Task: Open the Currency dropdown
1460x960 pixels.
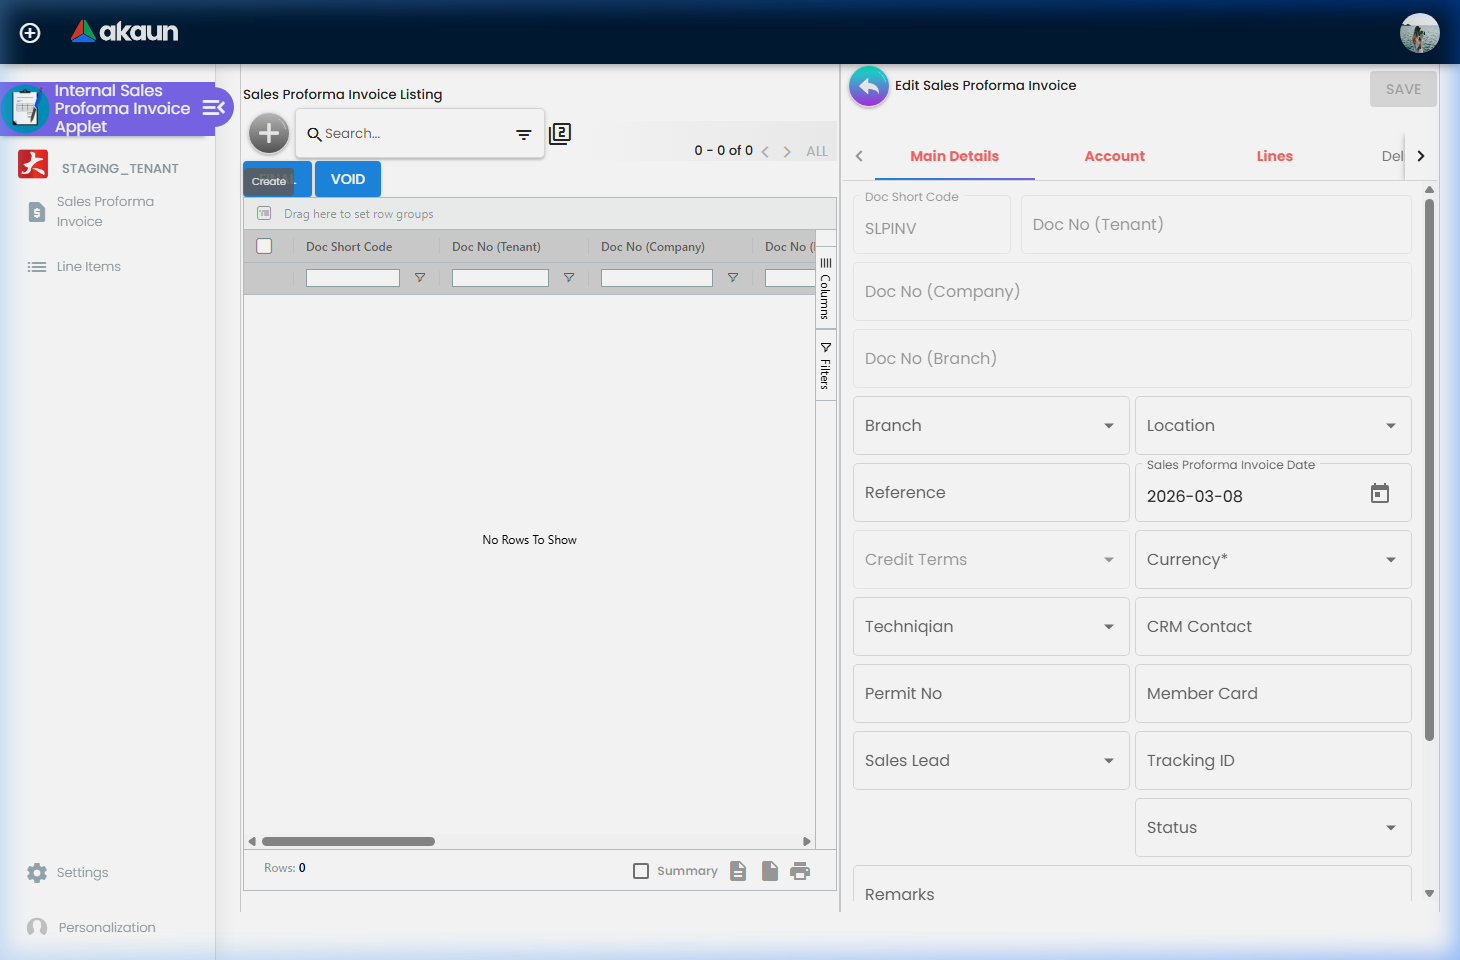Action: click(x=1390, y=560)
